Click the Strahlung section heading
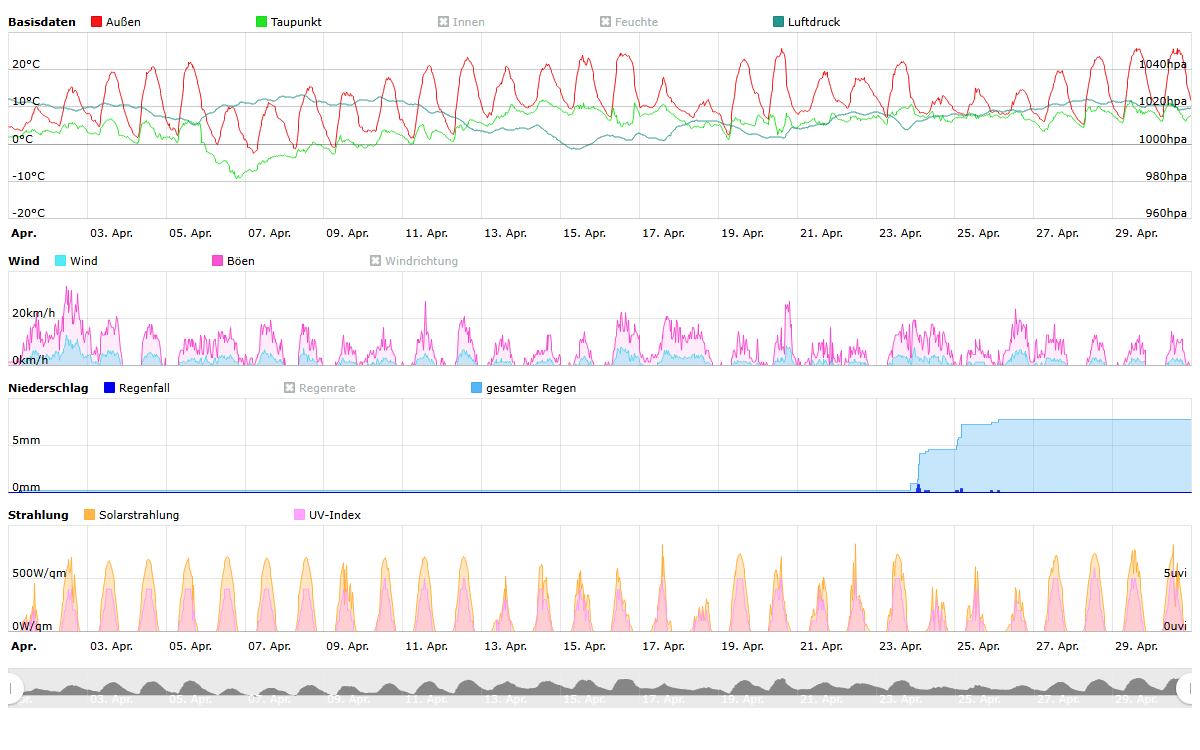Viewport: 1200px width, 750px height. [38, 515]
